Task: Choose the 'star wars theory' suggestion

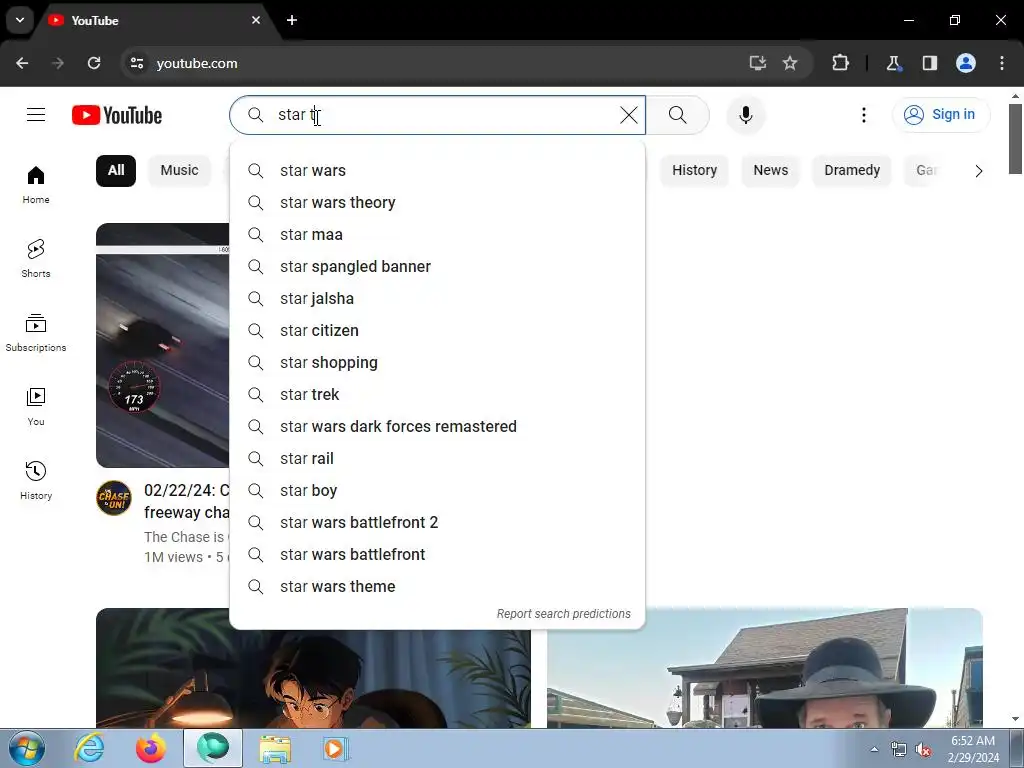Action: point(437,202)
